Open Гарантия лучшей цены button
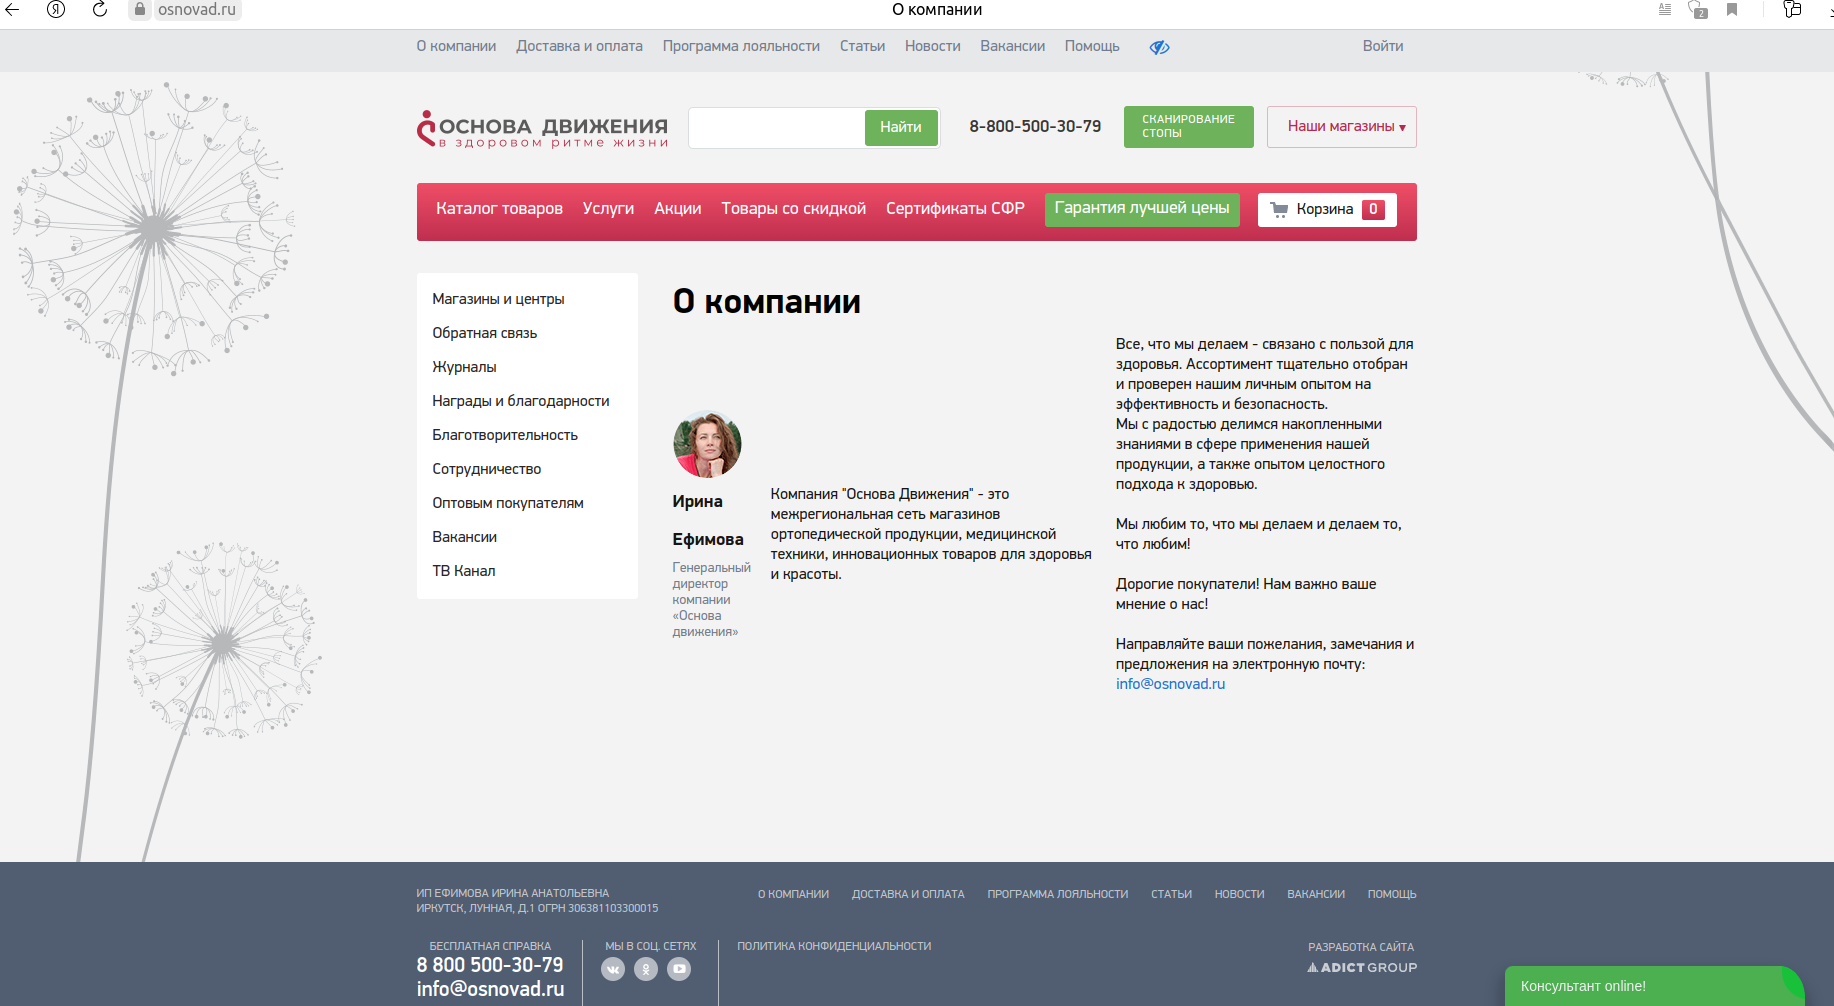This screenshot has height=1006, width=1834. click(x=1142, y=209)
